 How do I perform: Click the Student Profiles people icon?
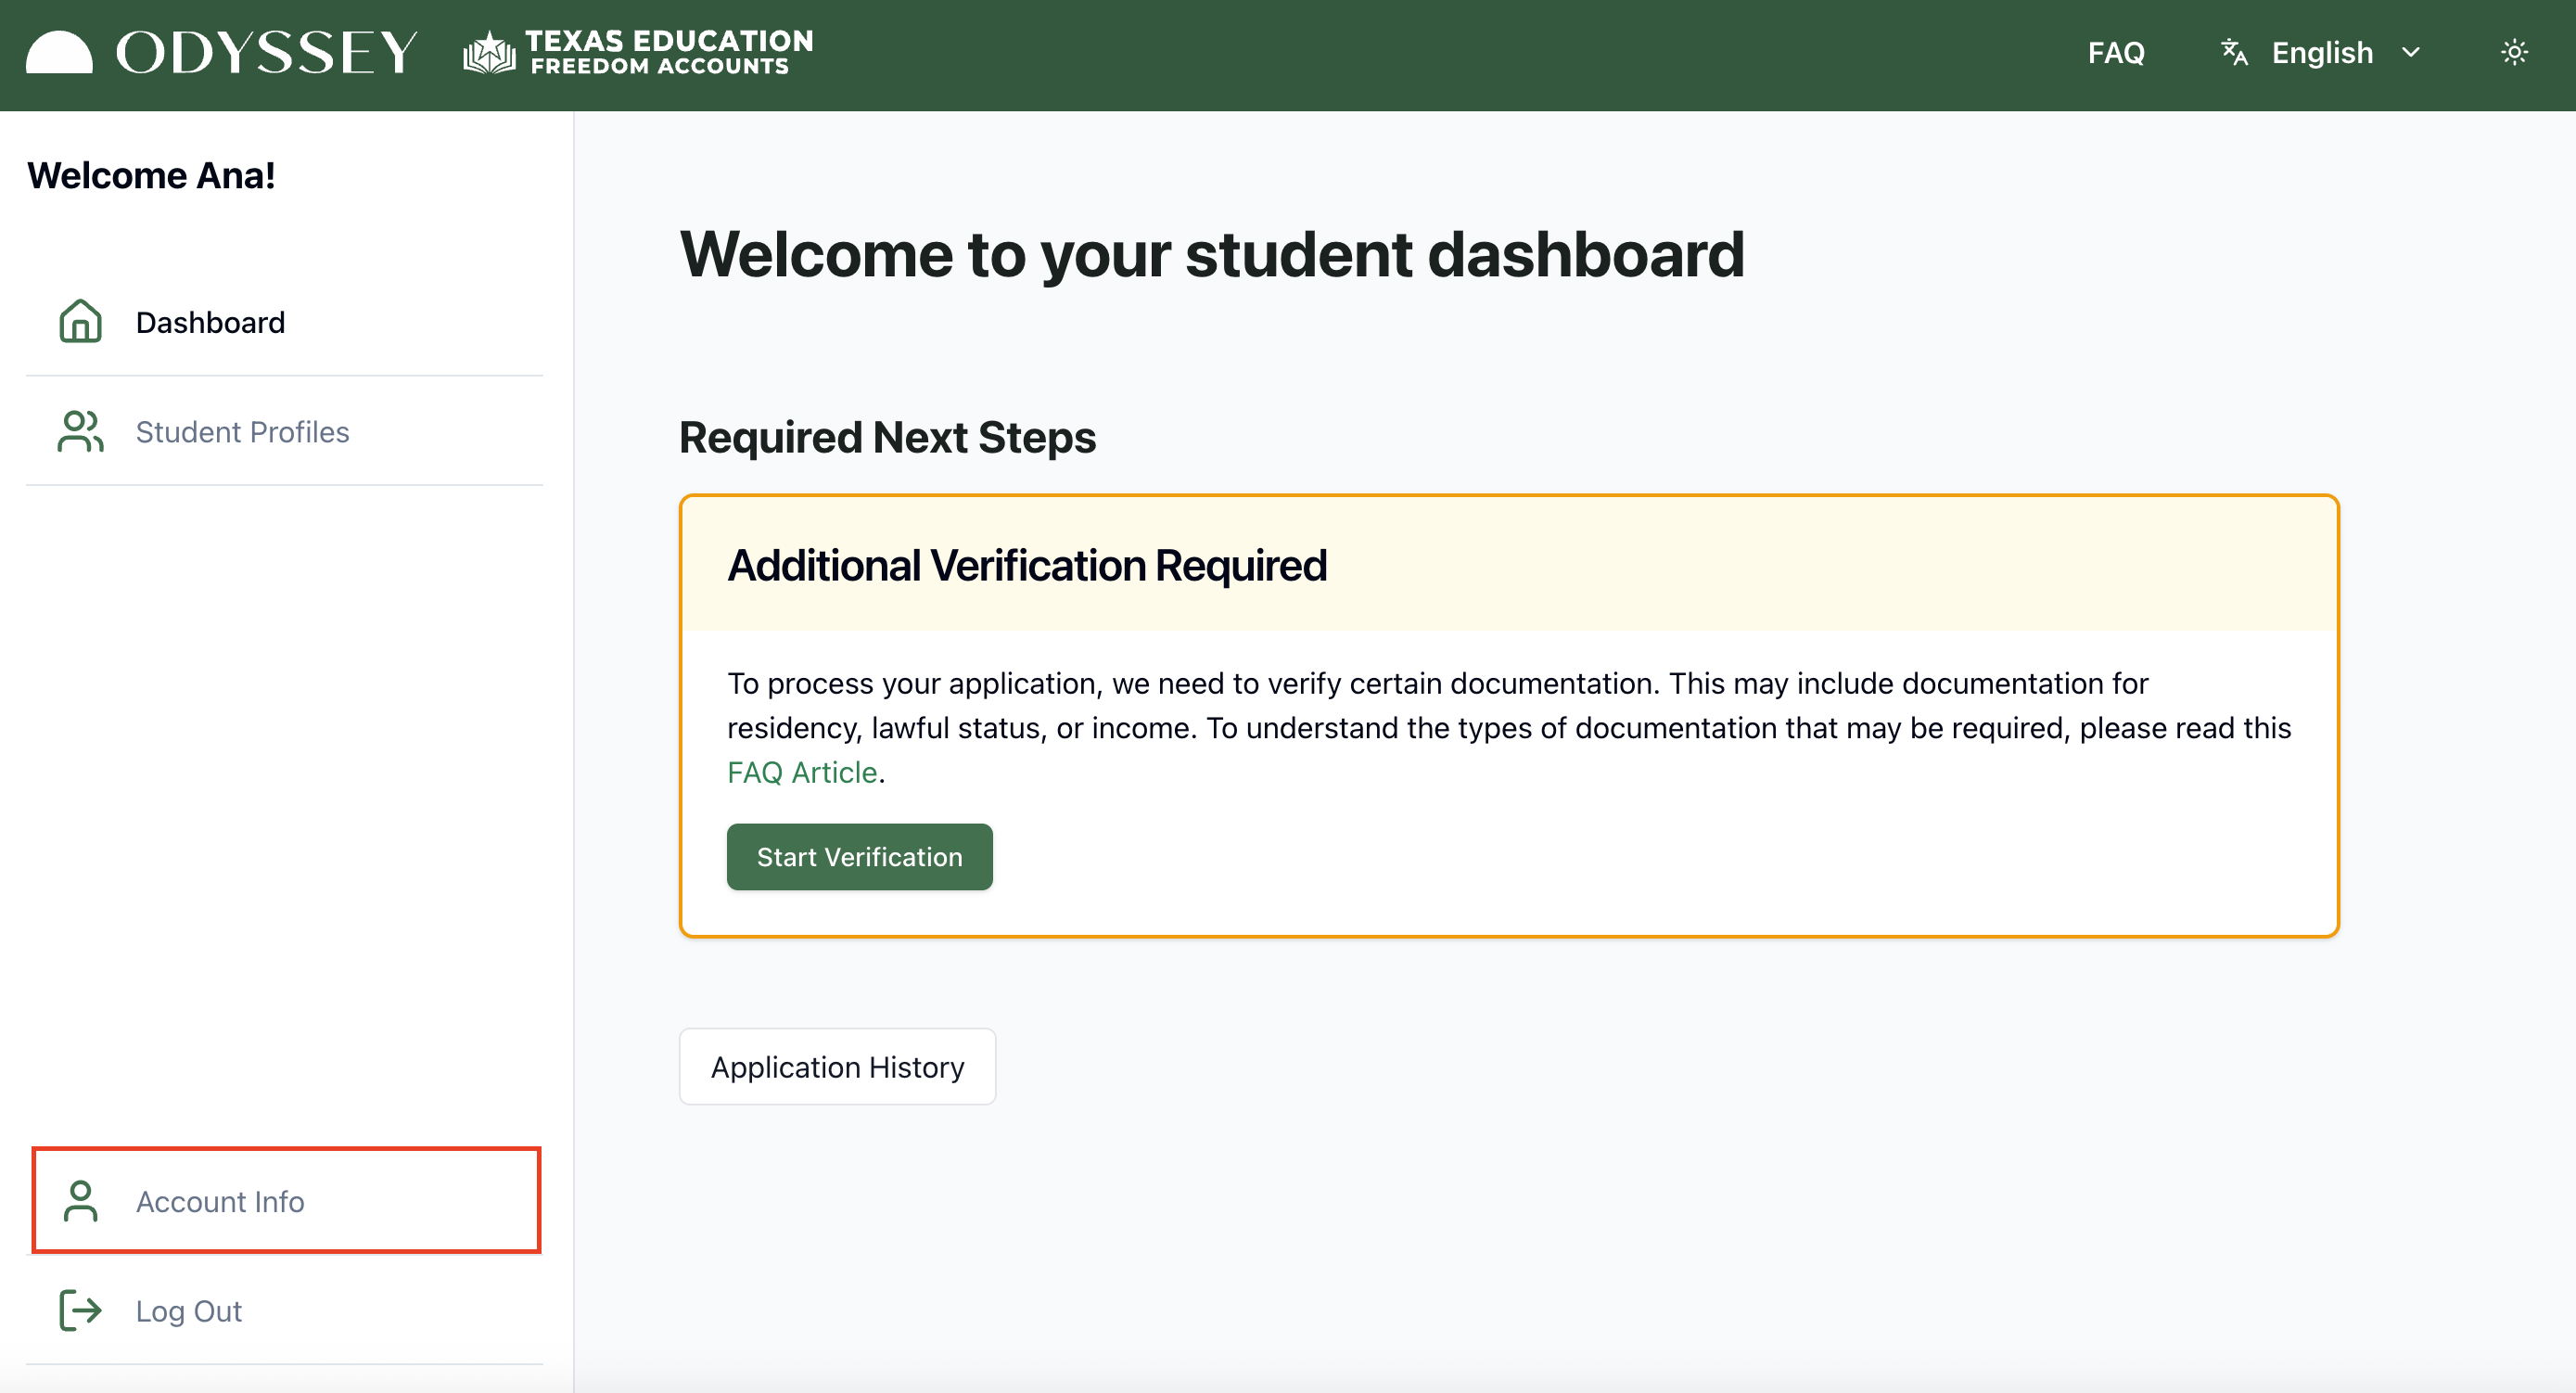(x=80, y=431)
